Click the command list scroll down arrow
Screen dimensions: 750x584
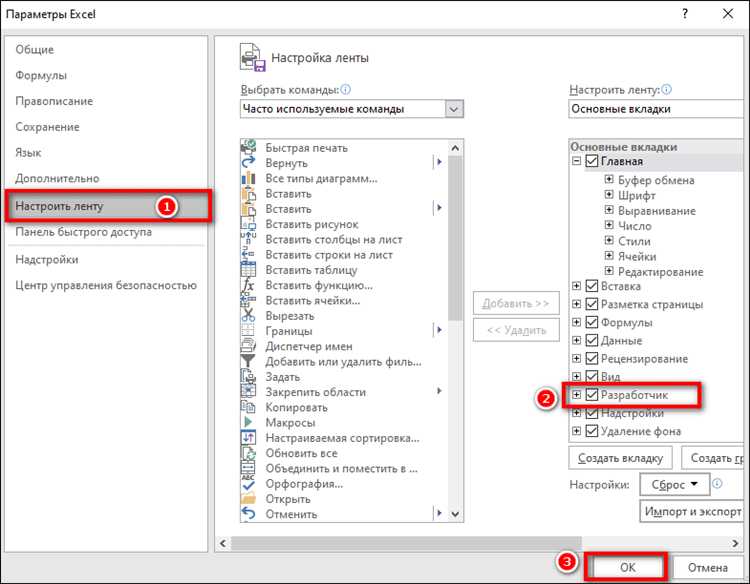coord(455,514)
